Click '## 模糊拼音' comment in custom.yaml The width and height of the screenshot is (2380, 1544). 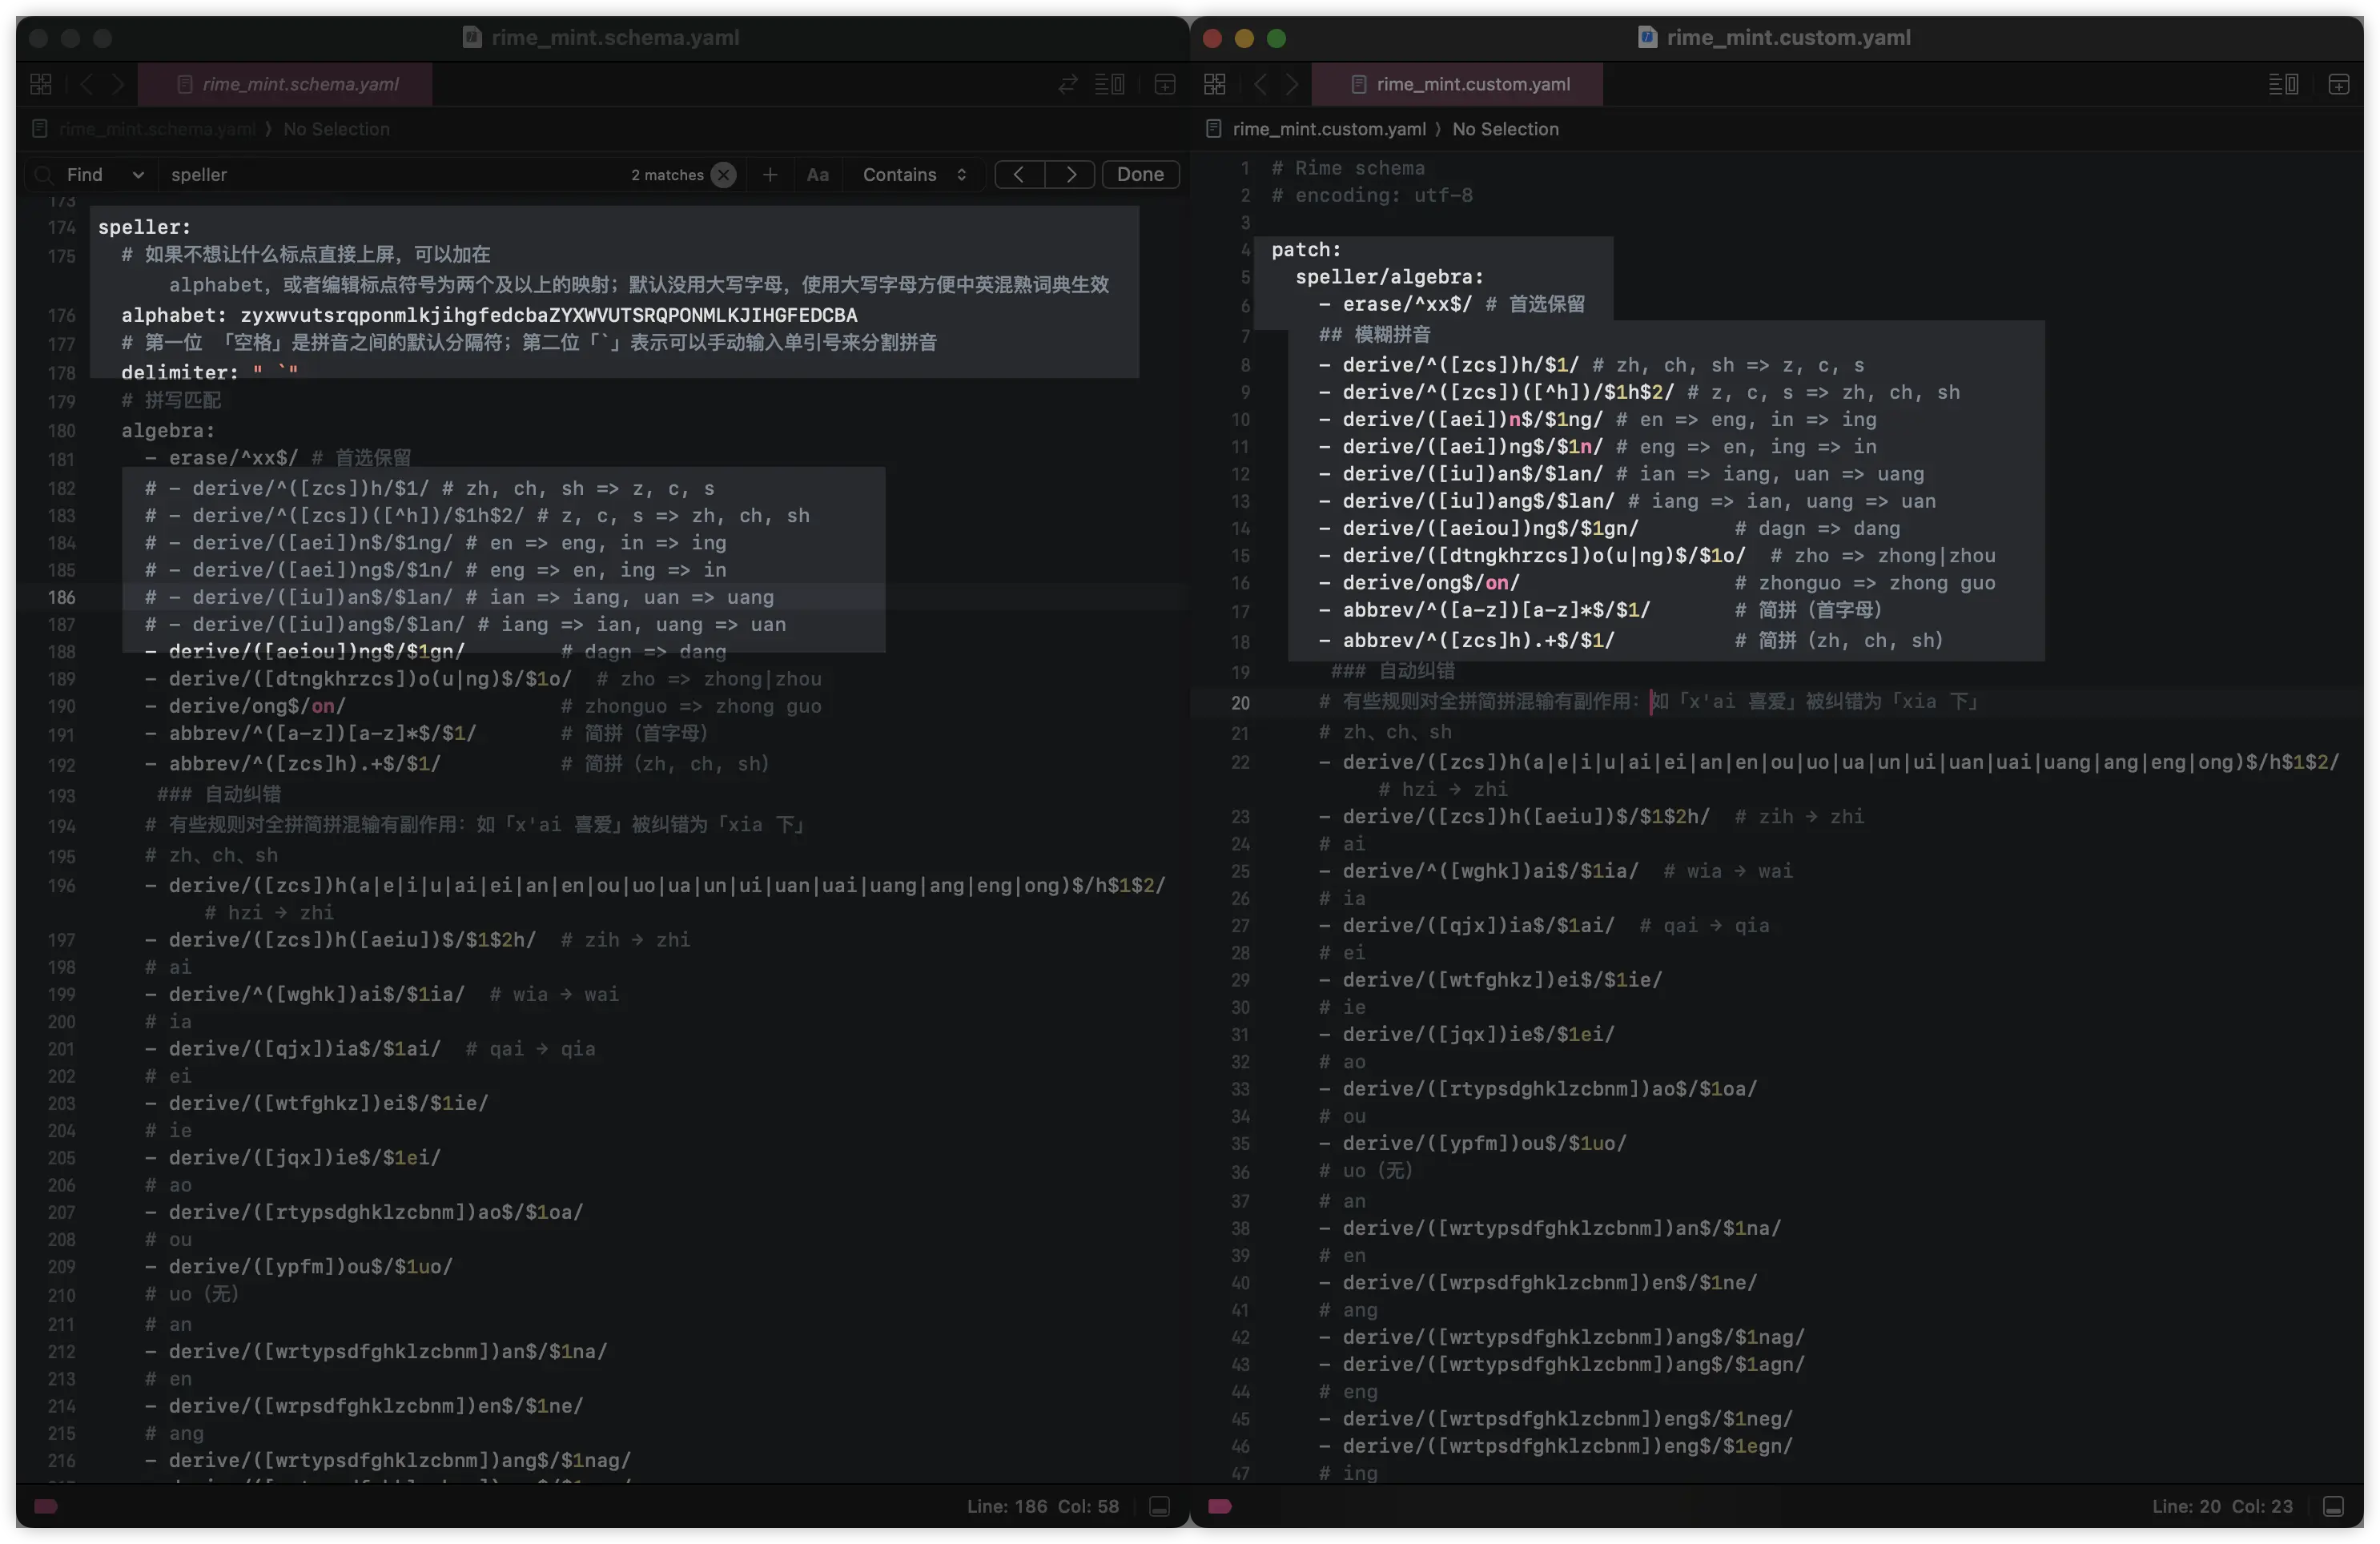point(1374,335)
